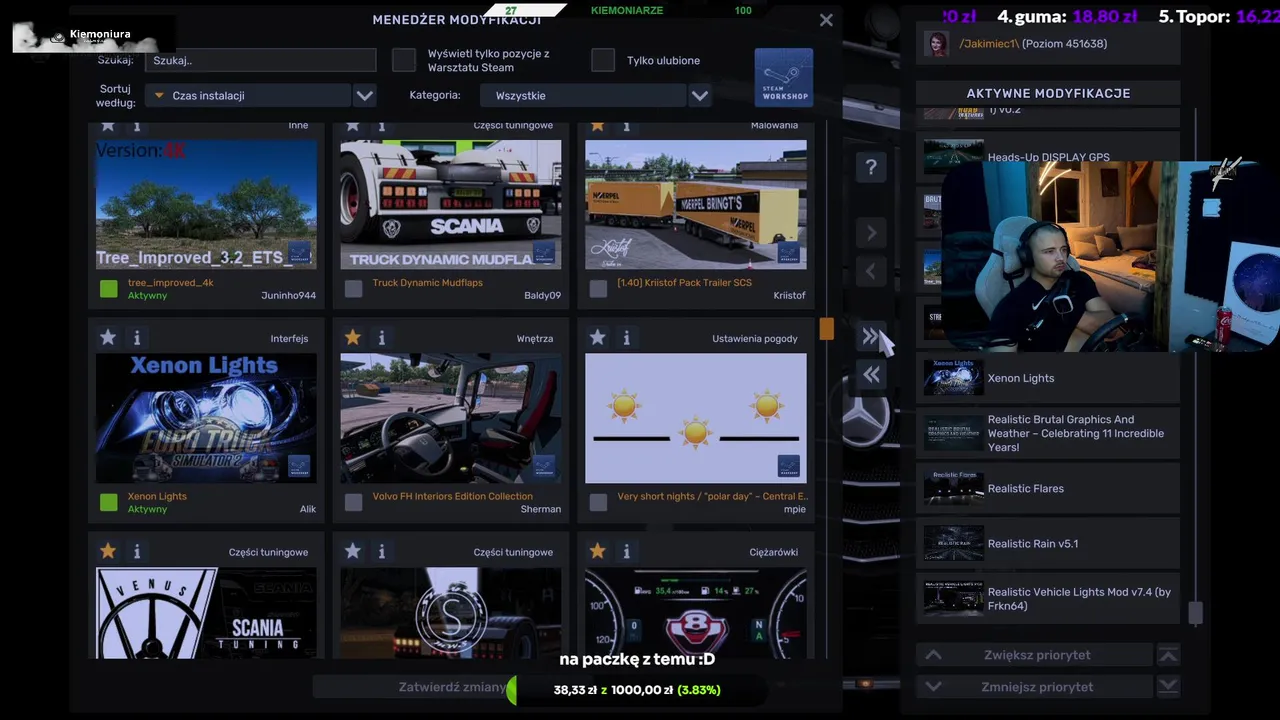Click /Jakimiec1\ profile avatar
Viewport: 1280px width, 720px height.
pos(937,44)
